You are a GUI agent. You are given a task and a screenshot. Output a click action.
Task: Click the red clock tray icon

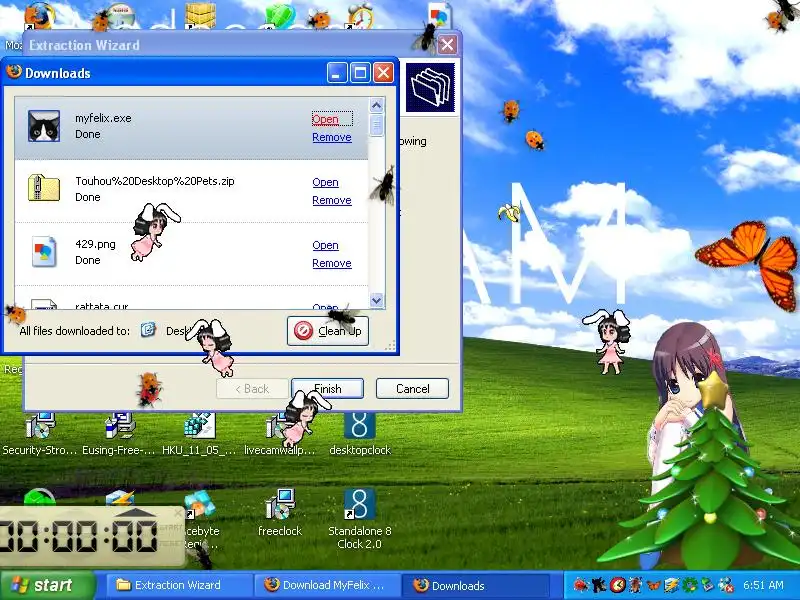point(618,585)
